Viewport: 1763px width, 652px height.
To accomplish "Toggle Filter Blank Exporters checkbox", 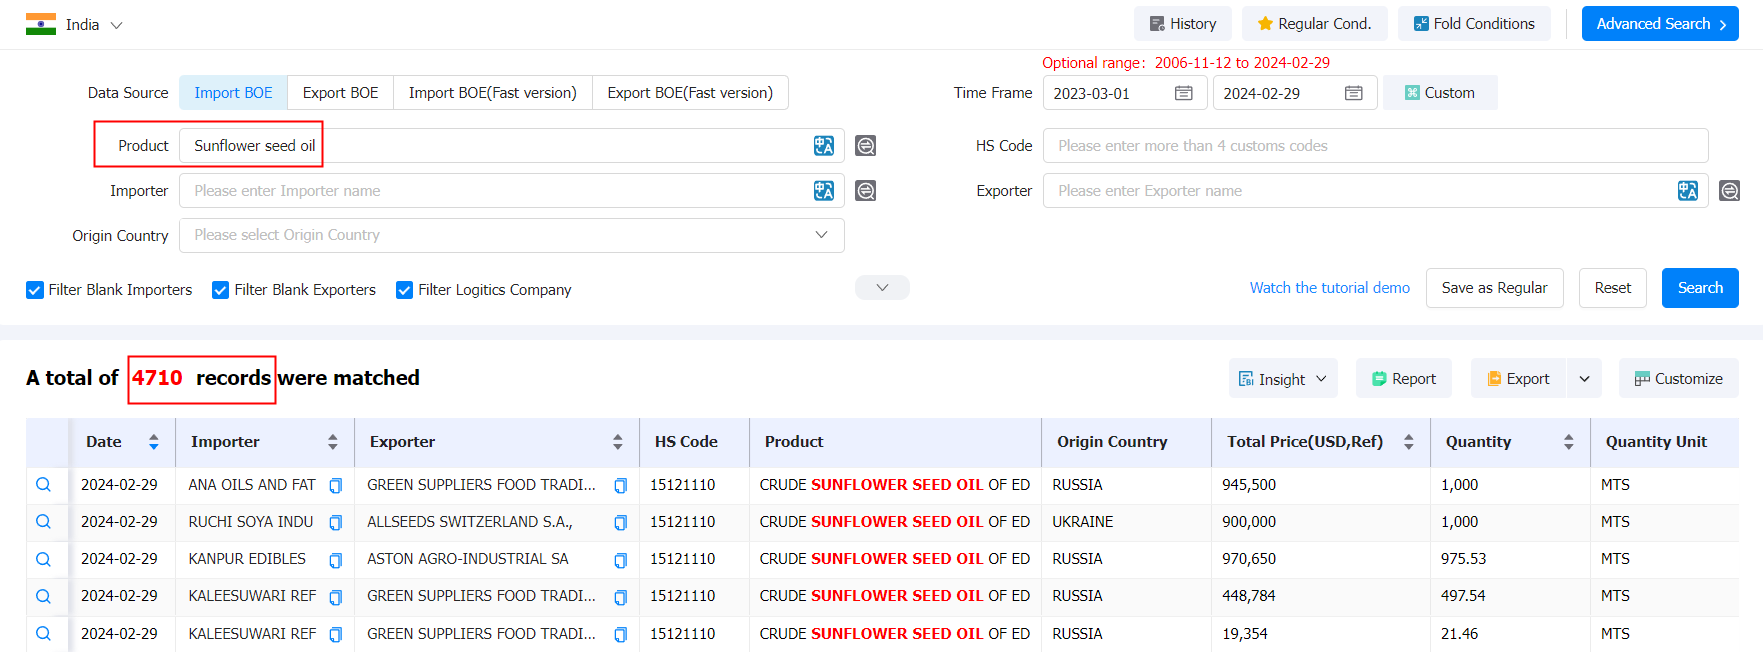I will pos(221,290).
